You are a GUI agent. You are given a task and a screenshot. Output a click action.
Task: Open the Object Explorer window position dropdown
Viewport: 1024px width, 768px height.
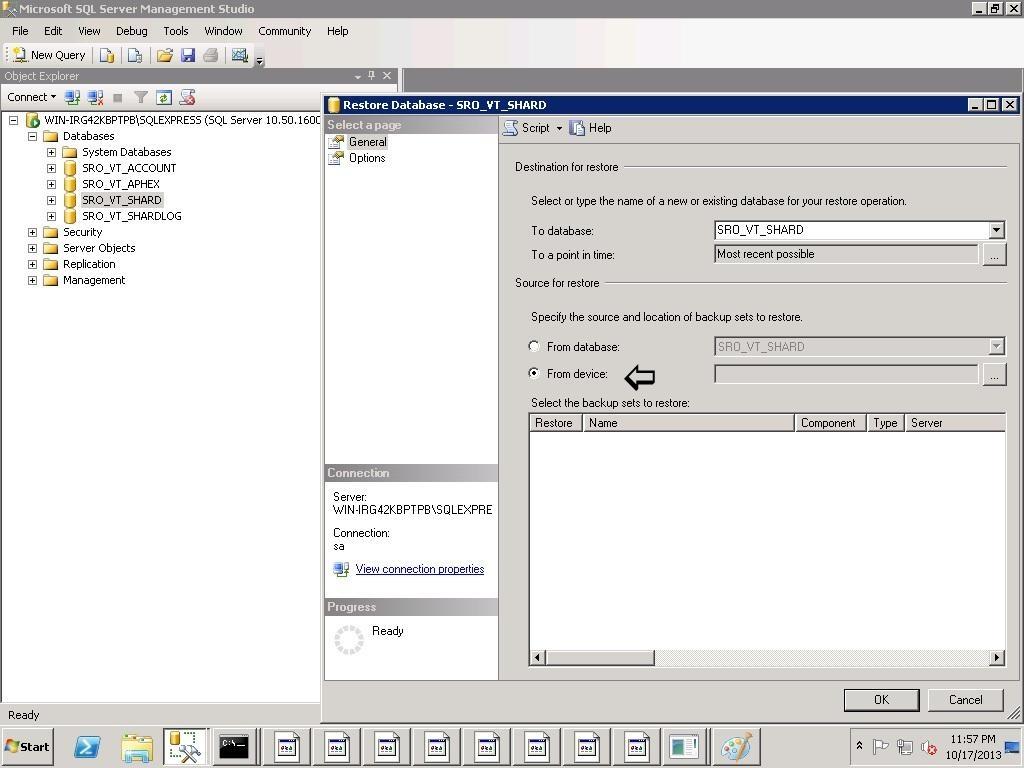(358, 76)
